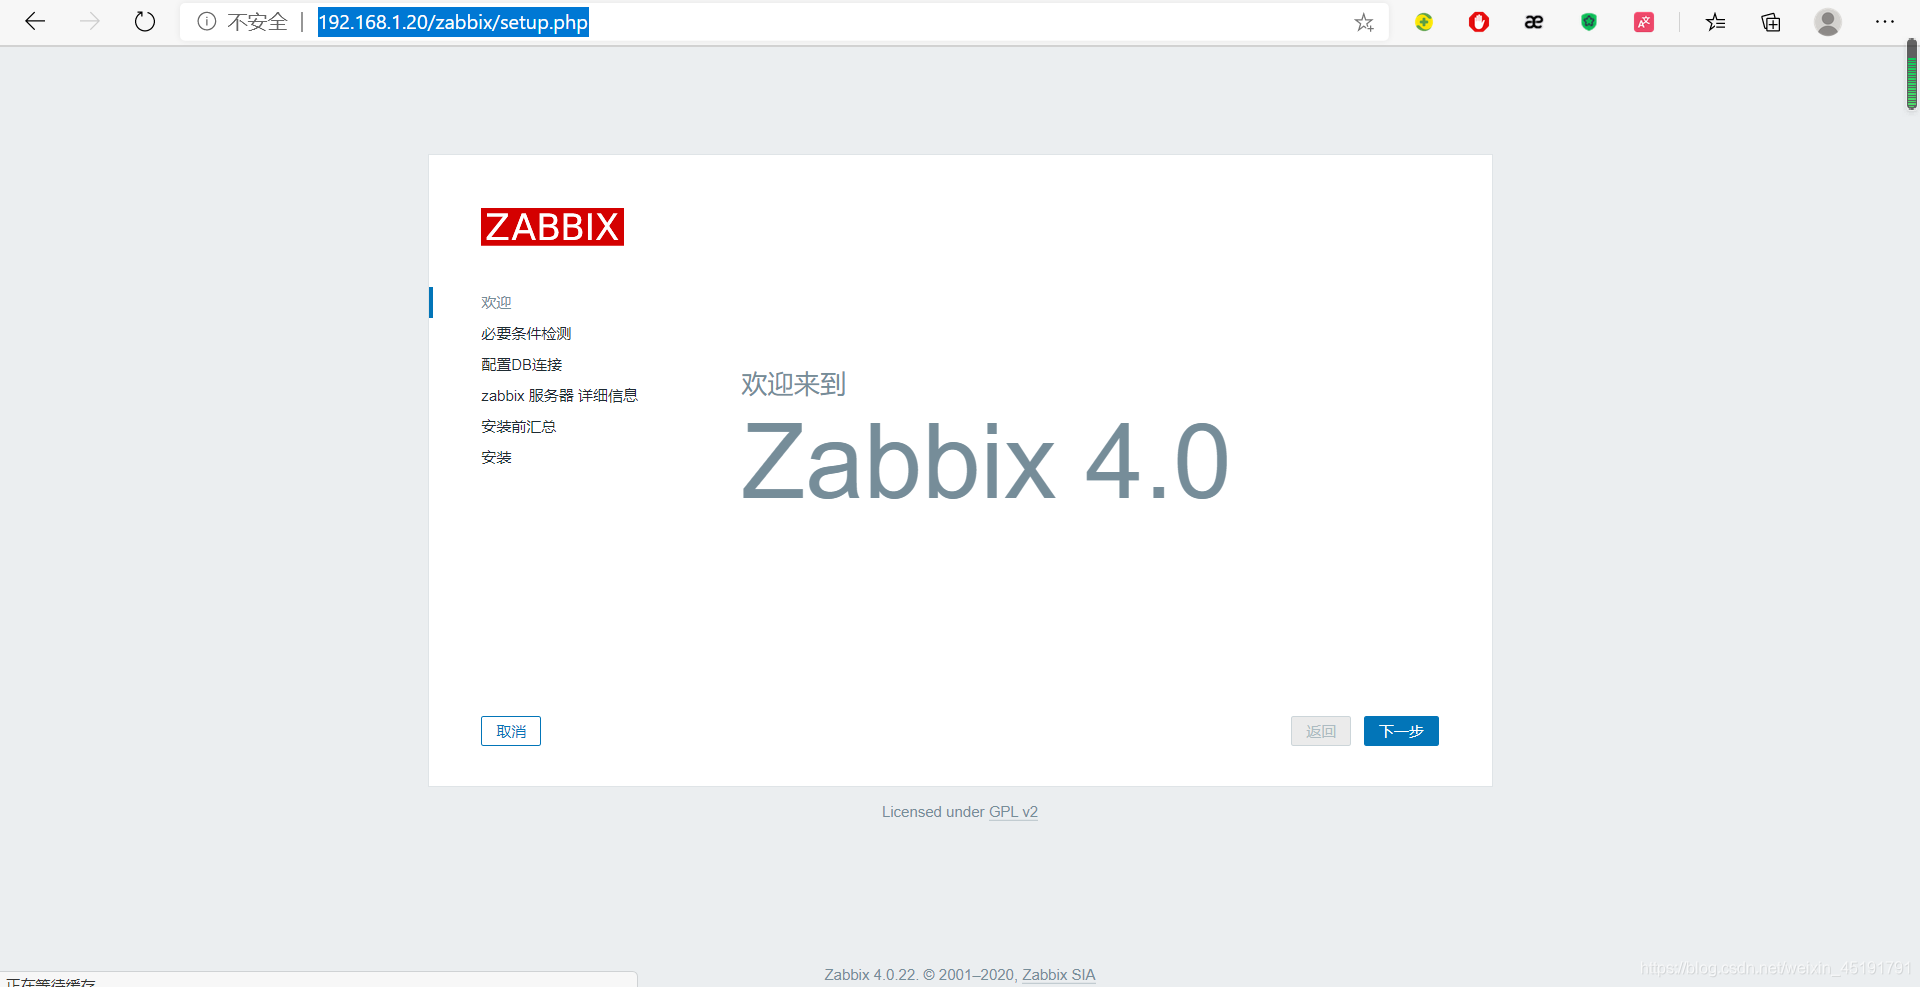Screen dimensions: 1920x987
Task: Open the pink square extension icon
Action: click(1644, 22)
